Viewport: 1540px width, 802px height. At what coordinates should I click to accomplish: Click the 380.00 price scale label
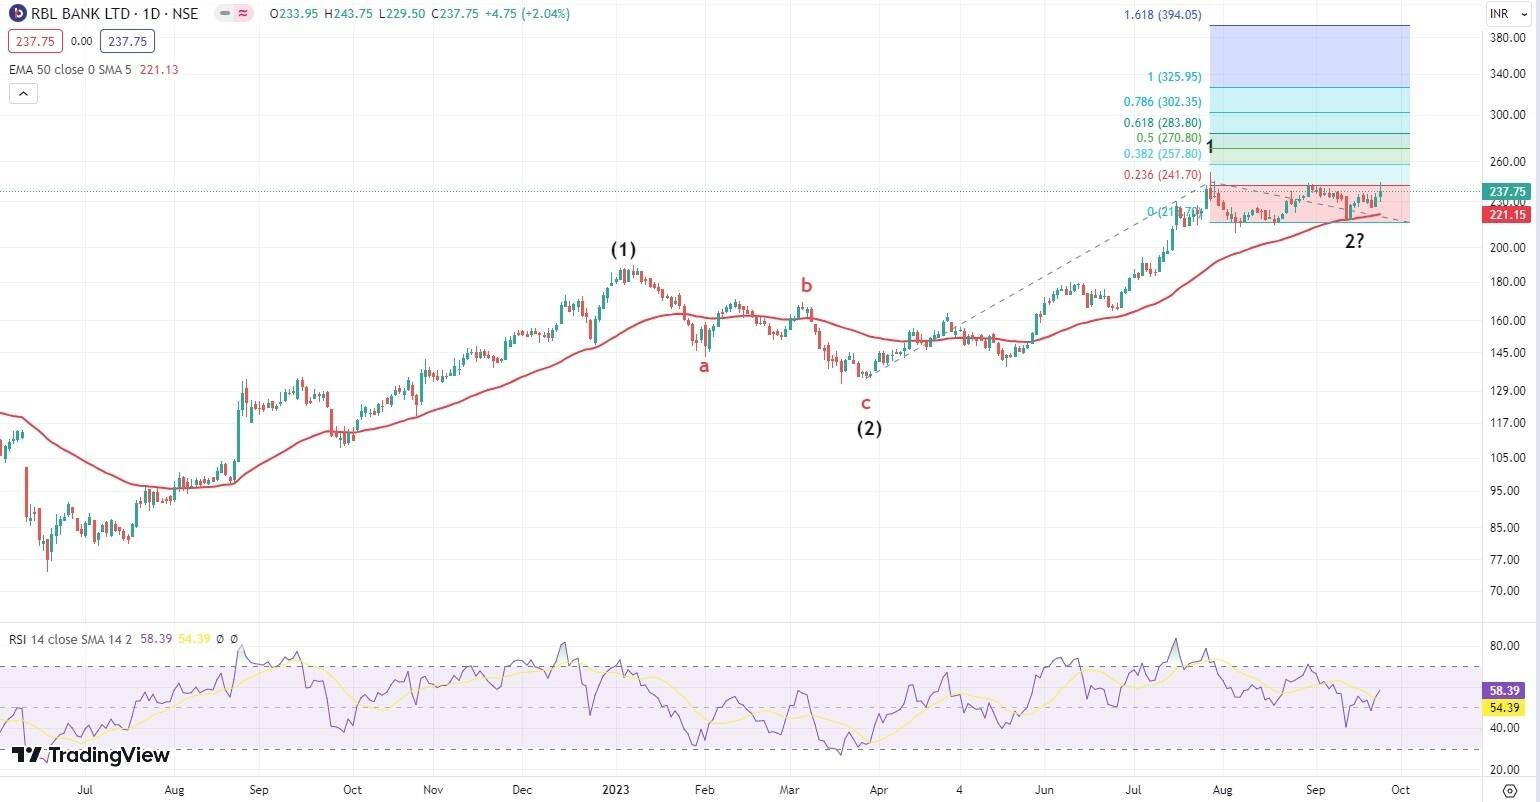pos(1507,38)
